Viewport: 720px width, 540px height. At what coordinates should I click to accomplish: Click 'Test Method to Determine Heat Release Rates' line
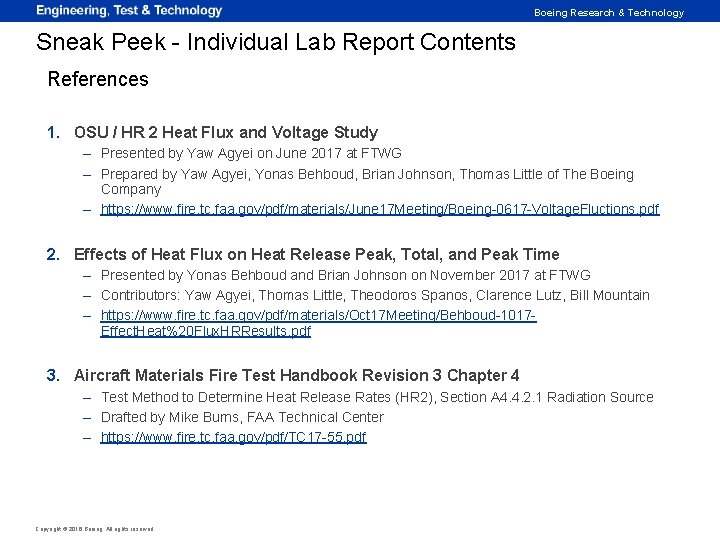[x=377, y=397]
